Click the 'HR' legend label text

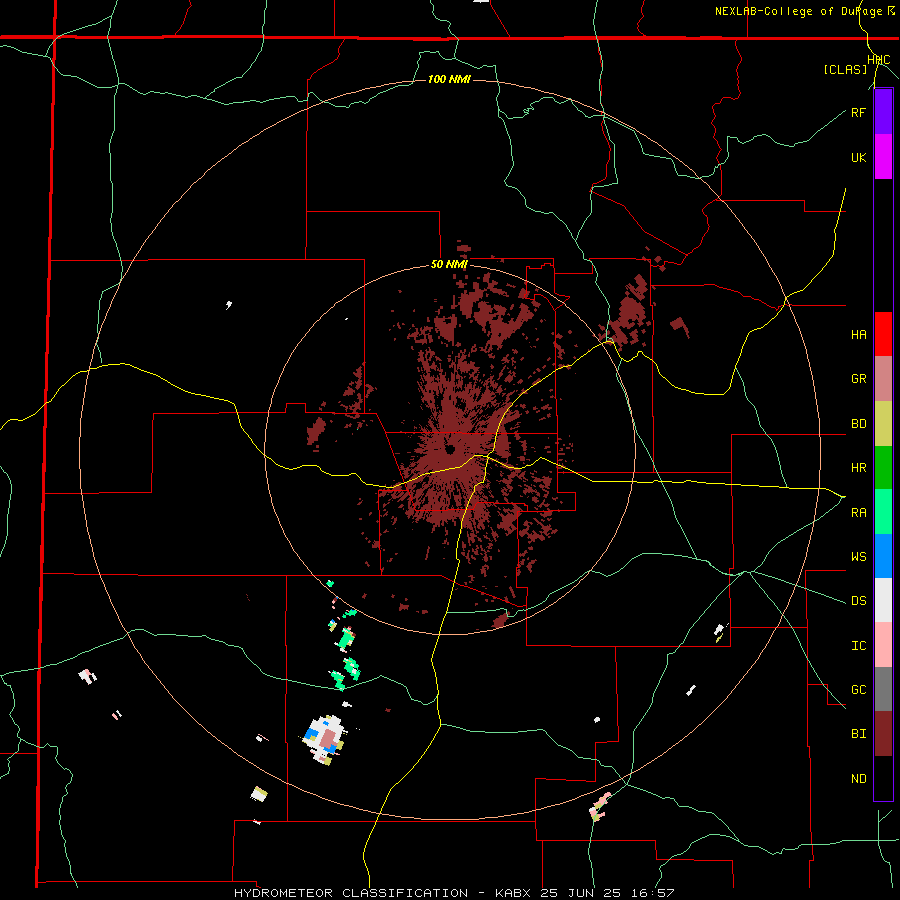pyautogui.click(x=858, y=468)
